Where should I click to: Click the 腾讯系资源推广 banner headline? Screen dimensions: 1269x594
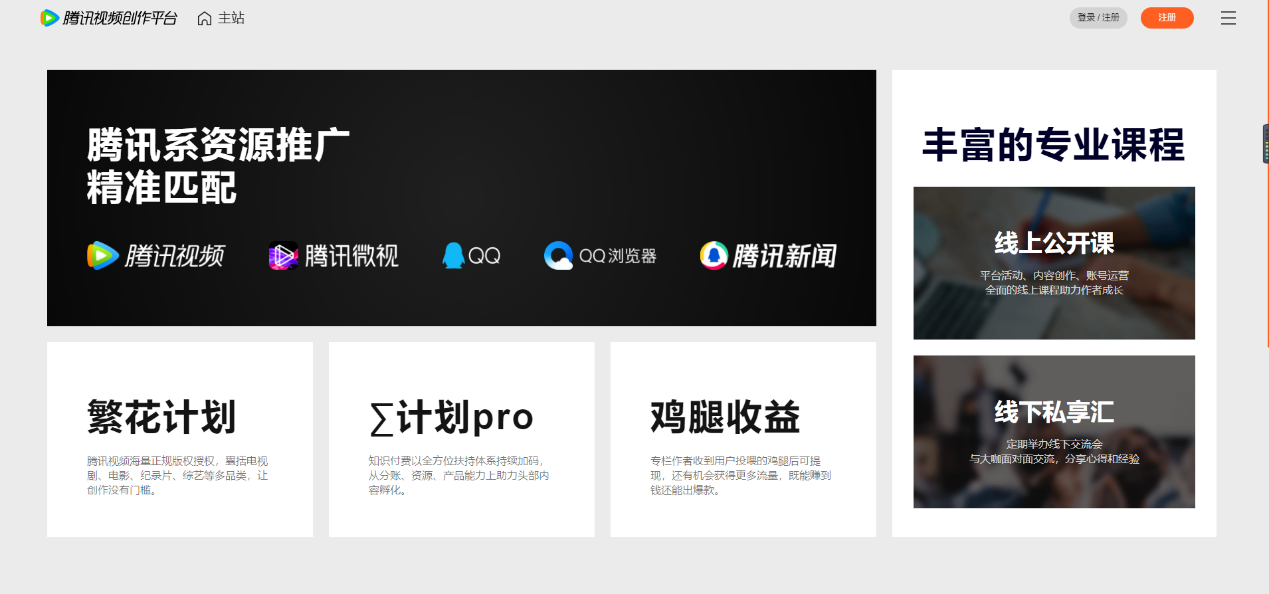coord(218,145)
